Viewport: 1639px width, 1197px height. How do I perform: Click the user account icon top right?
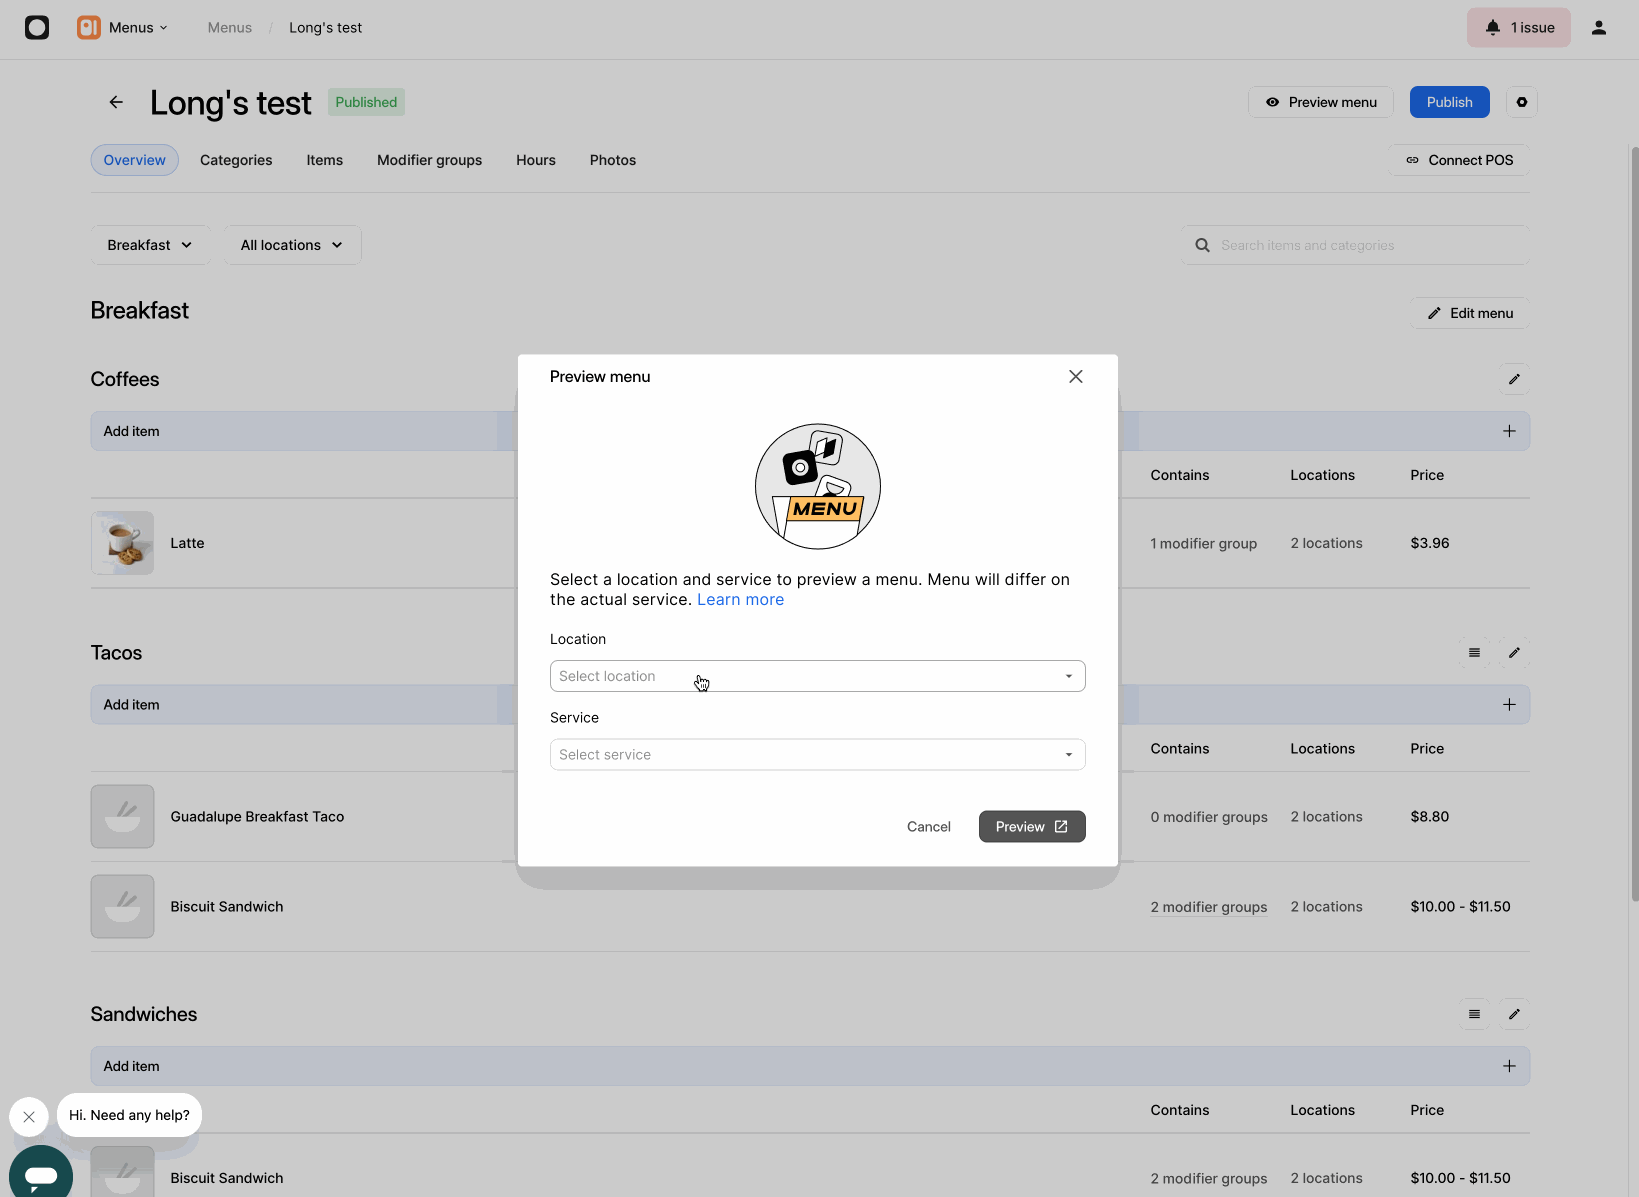[1597, 27]
